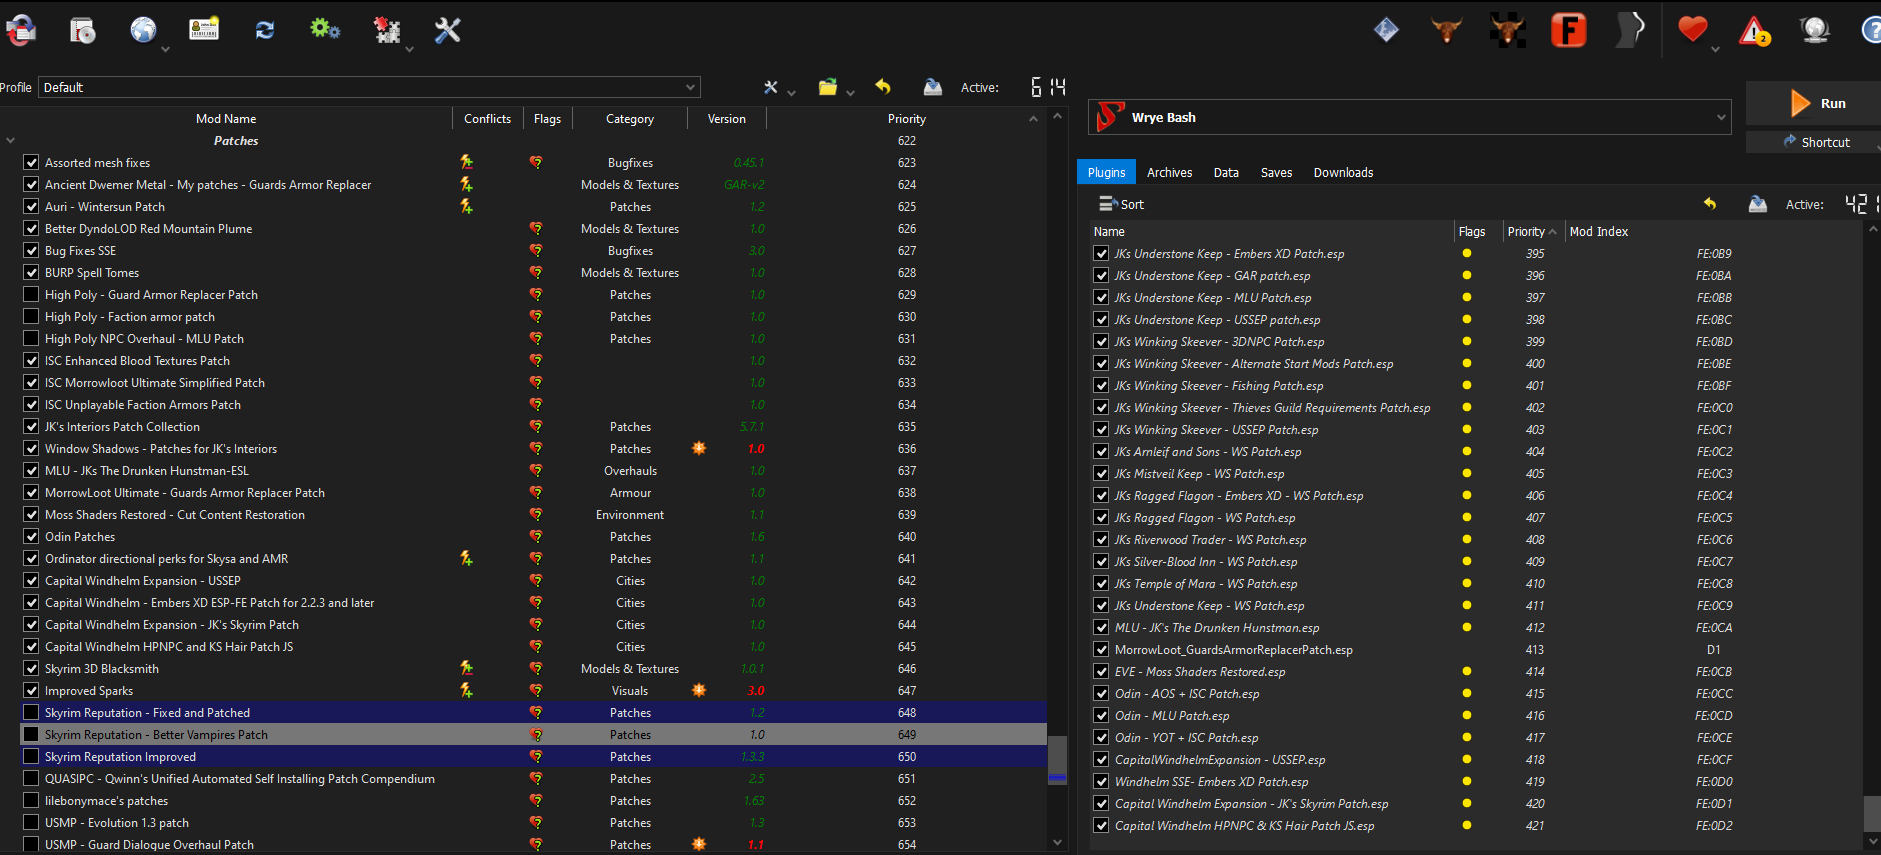The image size is (1881, 855).
Task: Click the red heart endorse icon
Action: pyautogui.click(x=1692, y=29)
